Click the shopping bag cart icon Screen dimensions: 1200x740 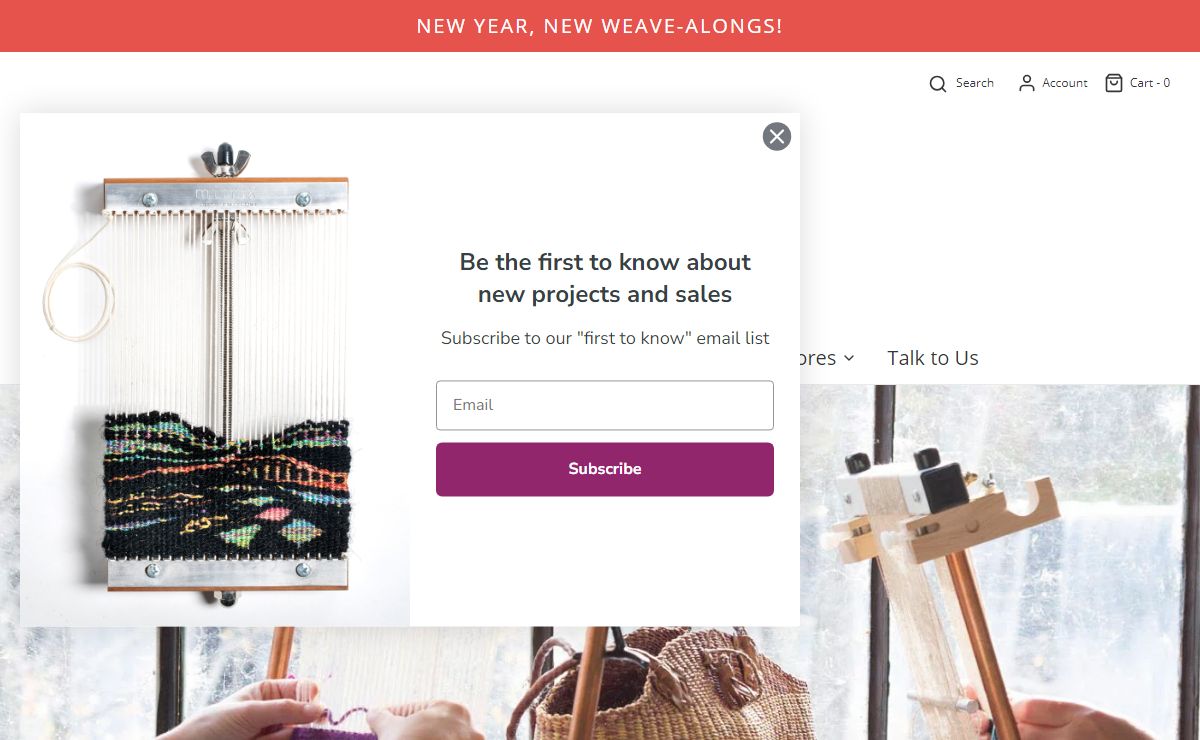(x=1113, y=83)
